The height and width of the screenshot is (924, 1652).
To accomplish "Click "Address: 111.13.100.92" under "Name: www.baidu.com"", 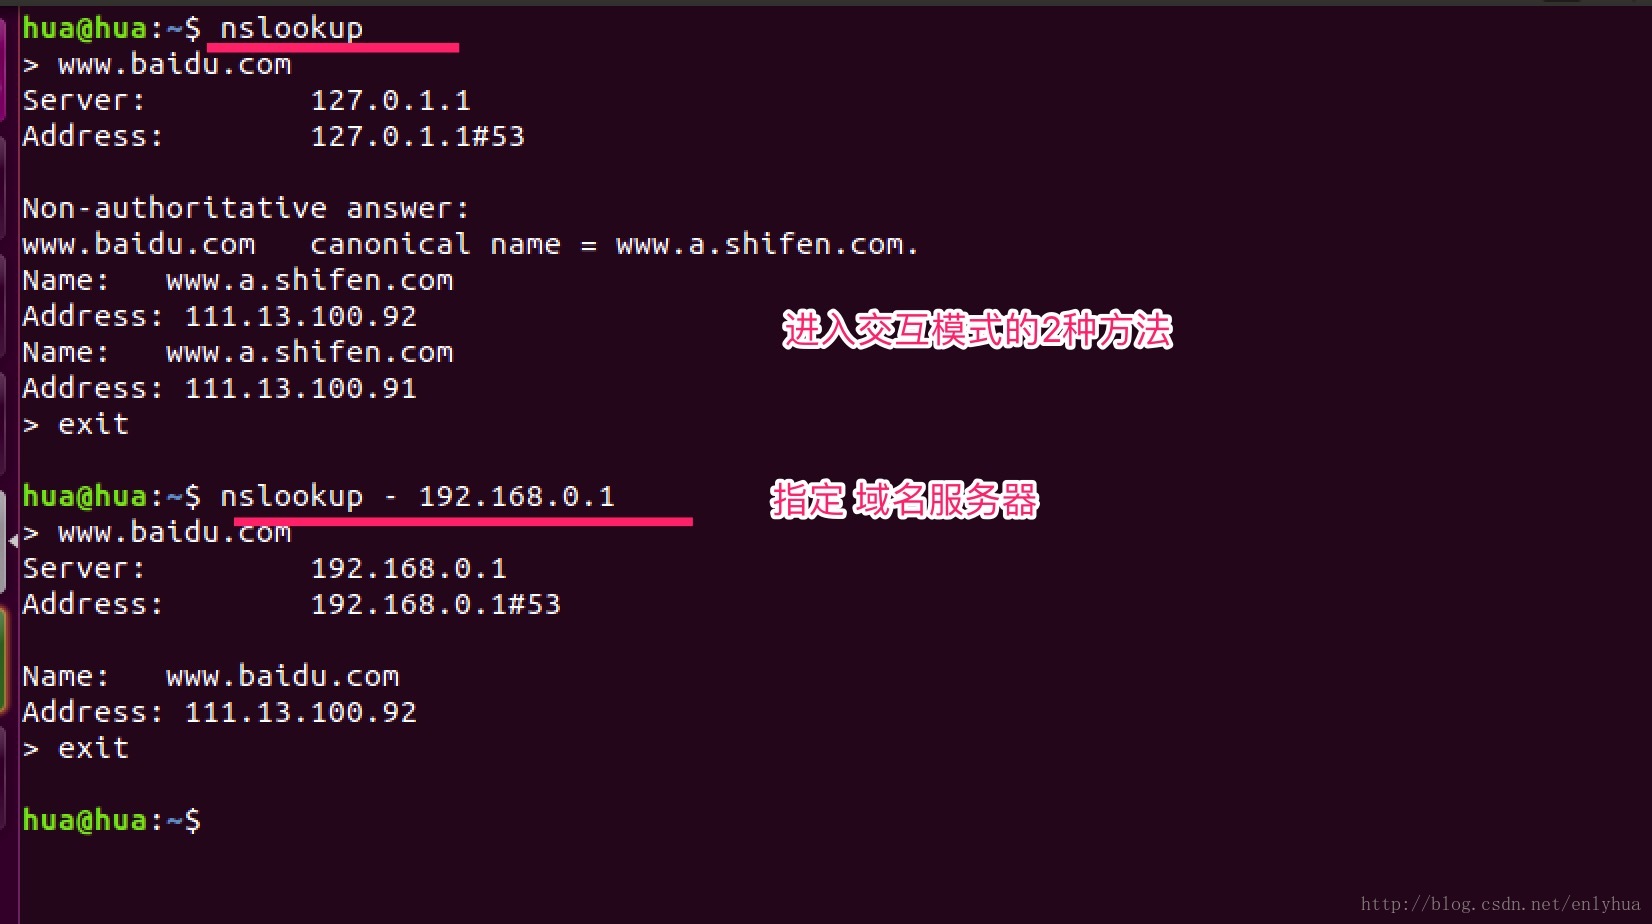I will coord(219,712).
